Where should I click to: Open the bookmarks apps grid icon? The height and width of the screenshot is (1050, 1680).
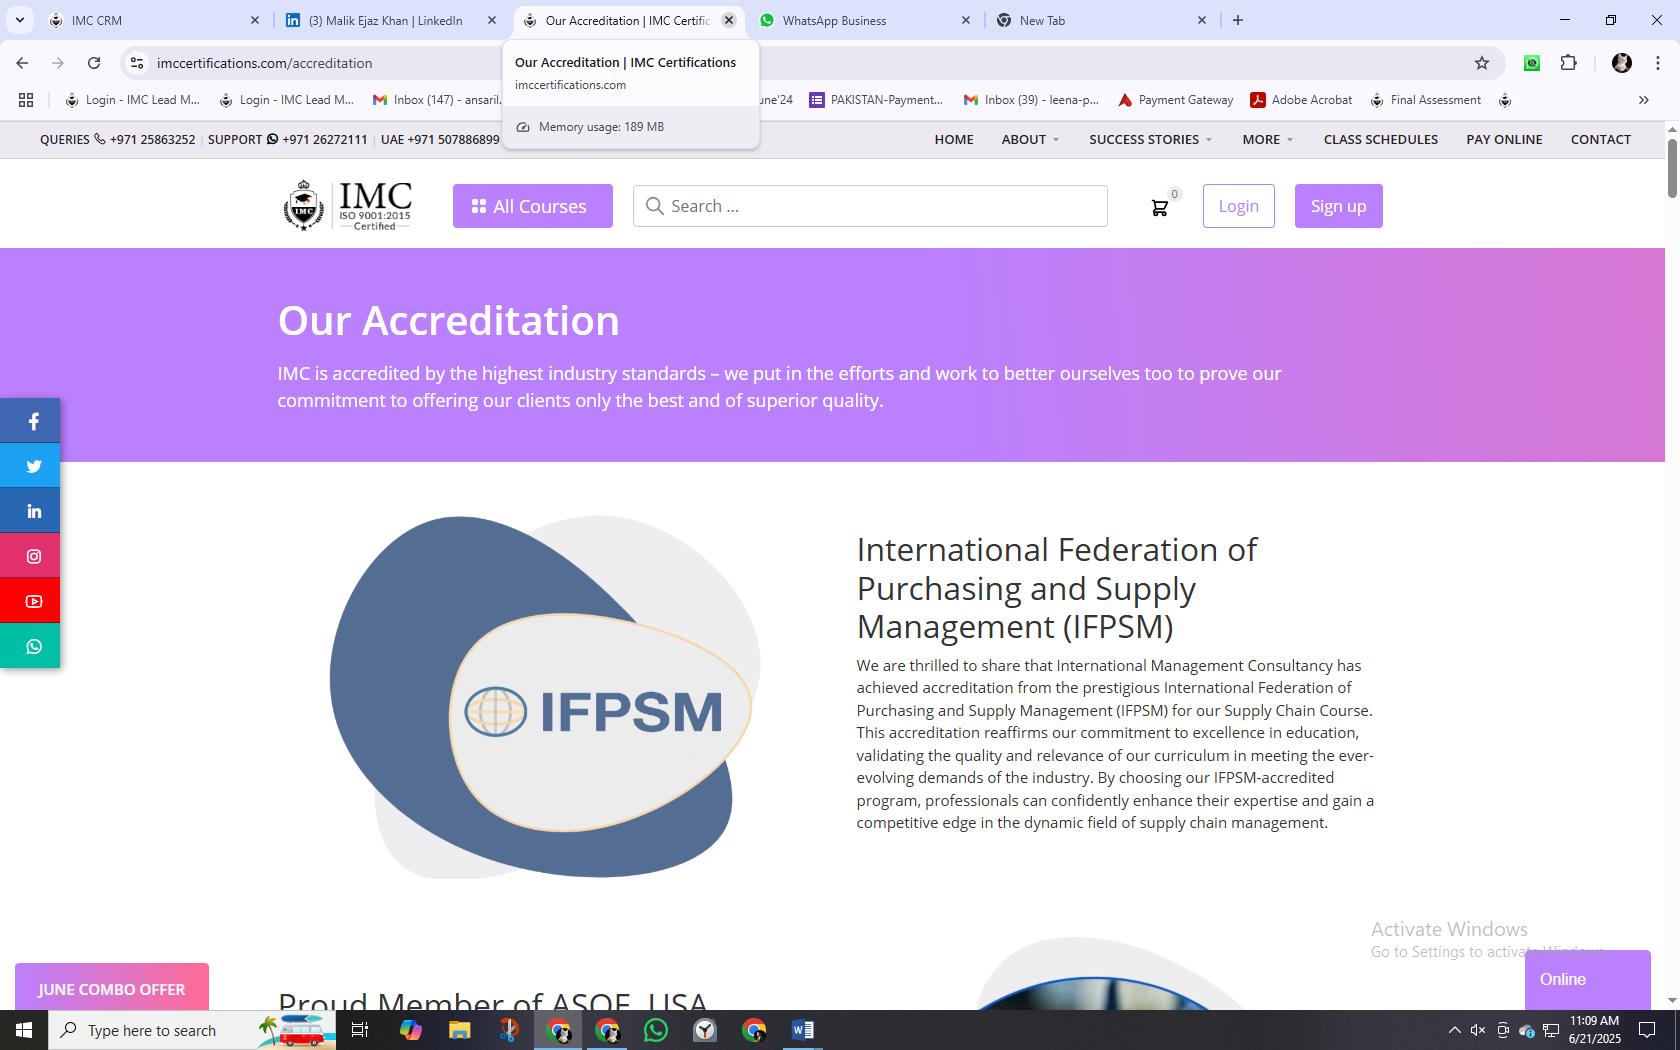coord(26,100)
